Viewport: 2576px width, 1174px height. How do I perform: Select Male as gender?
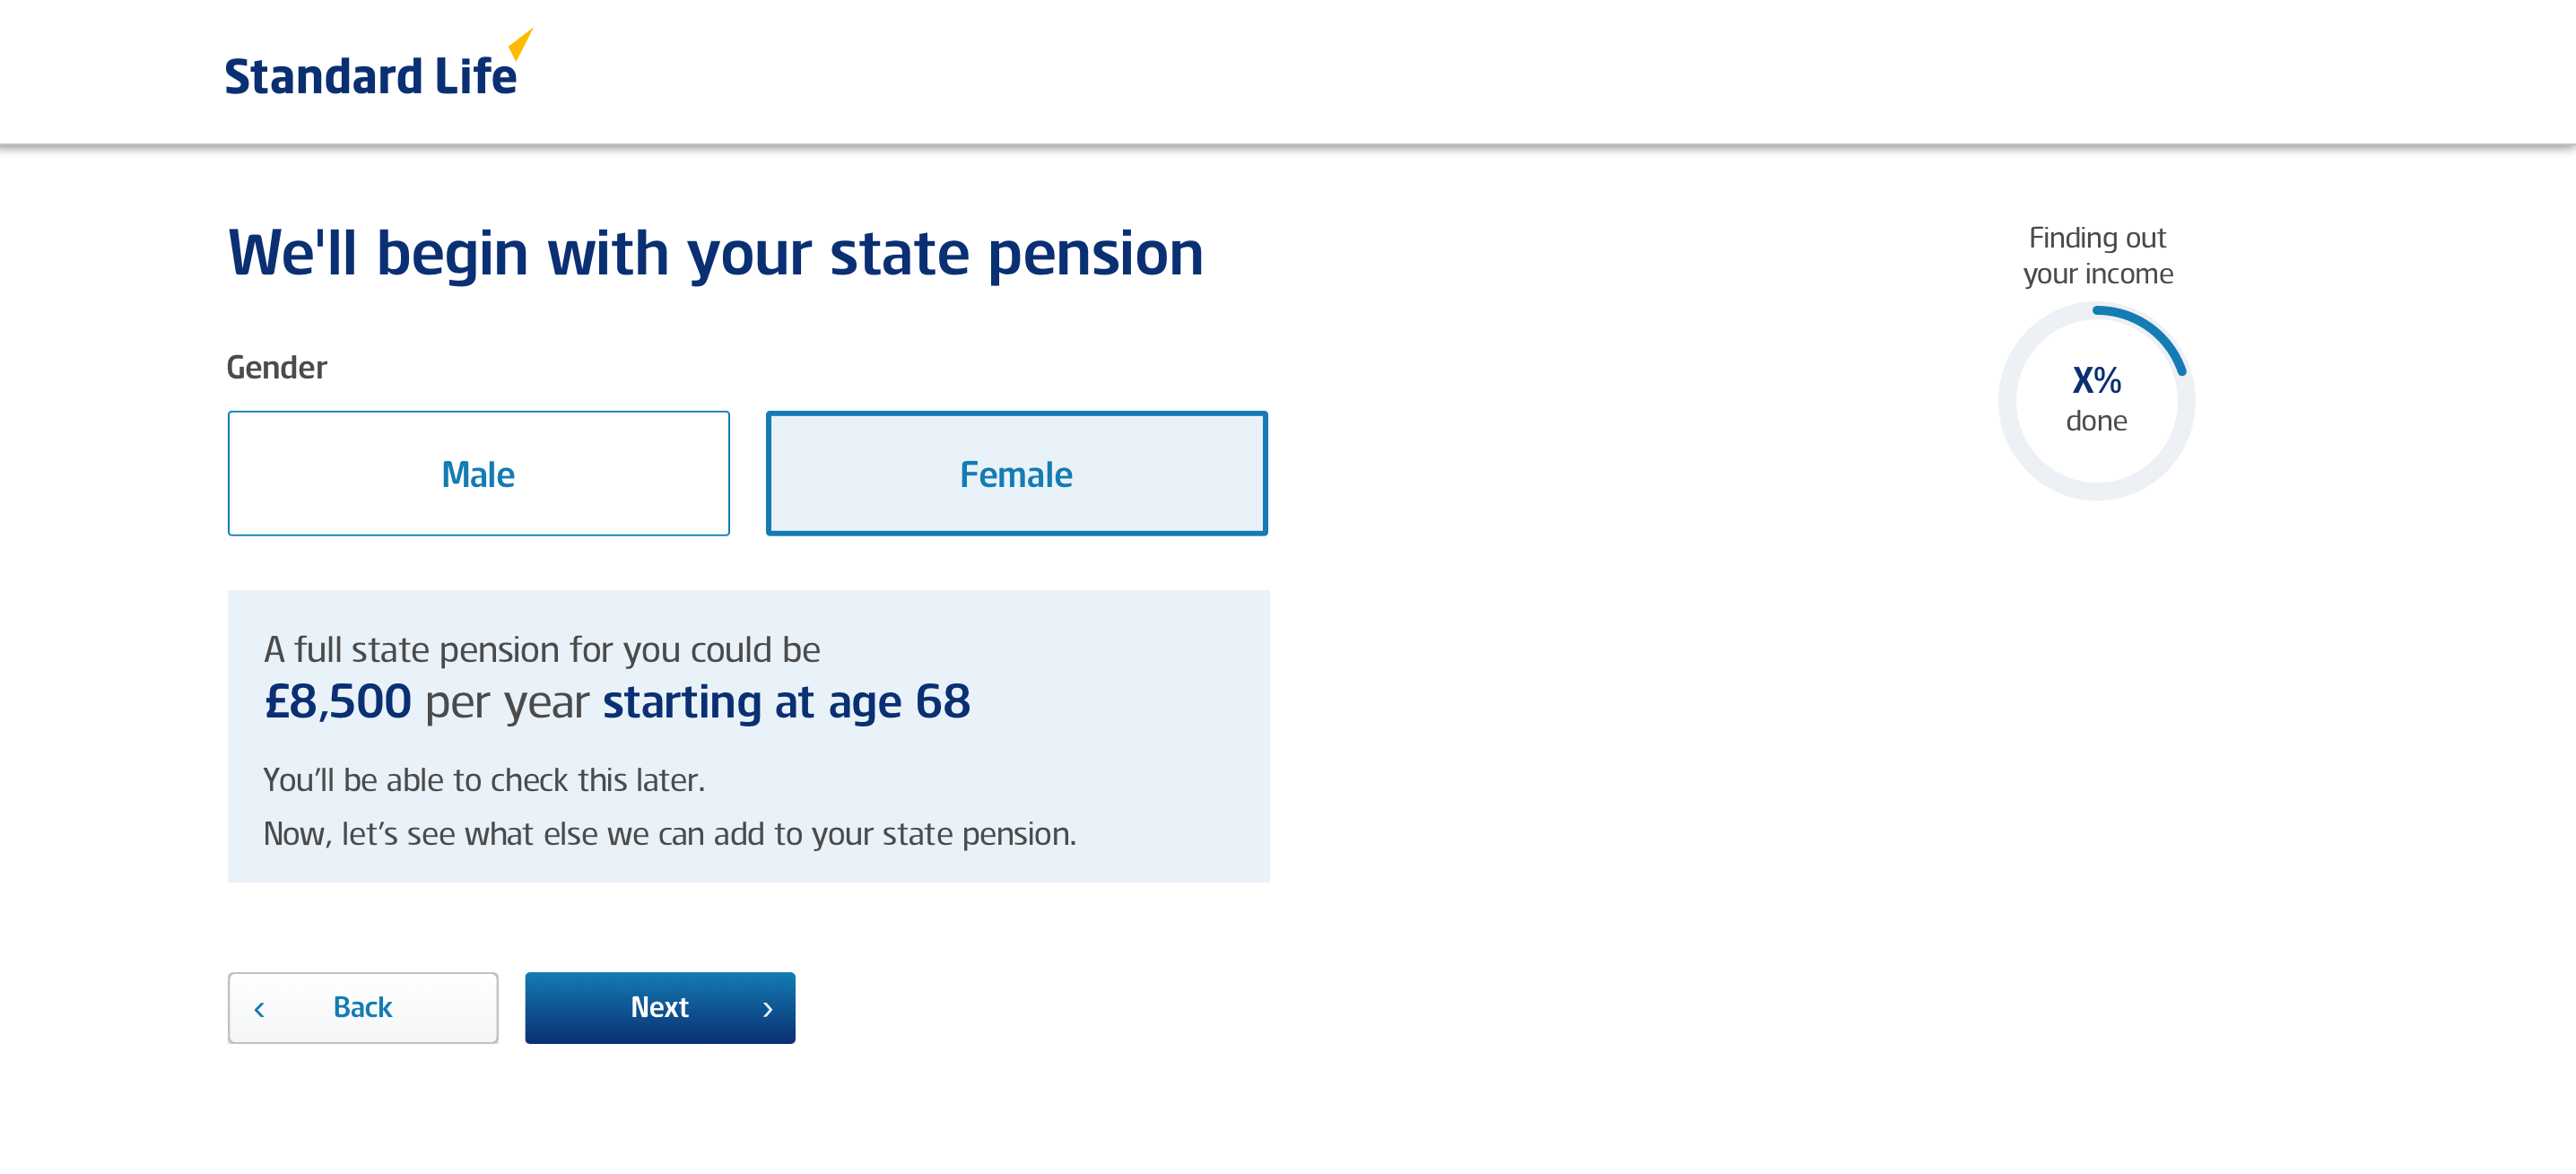coord(478,473)
